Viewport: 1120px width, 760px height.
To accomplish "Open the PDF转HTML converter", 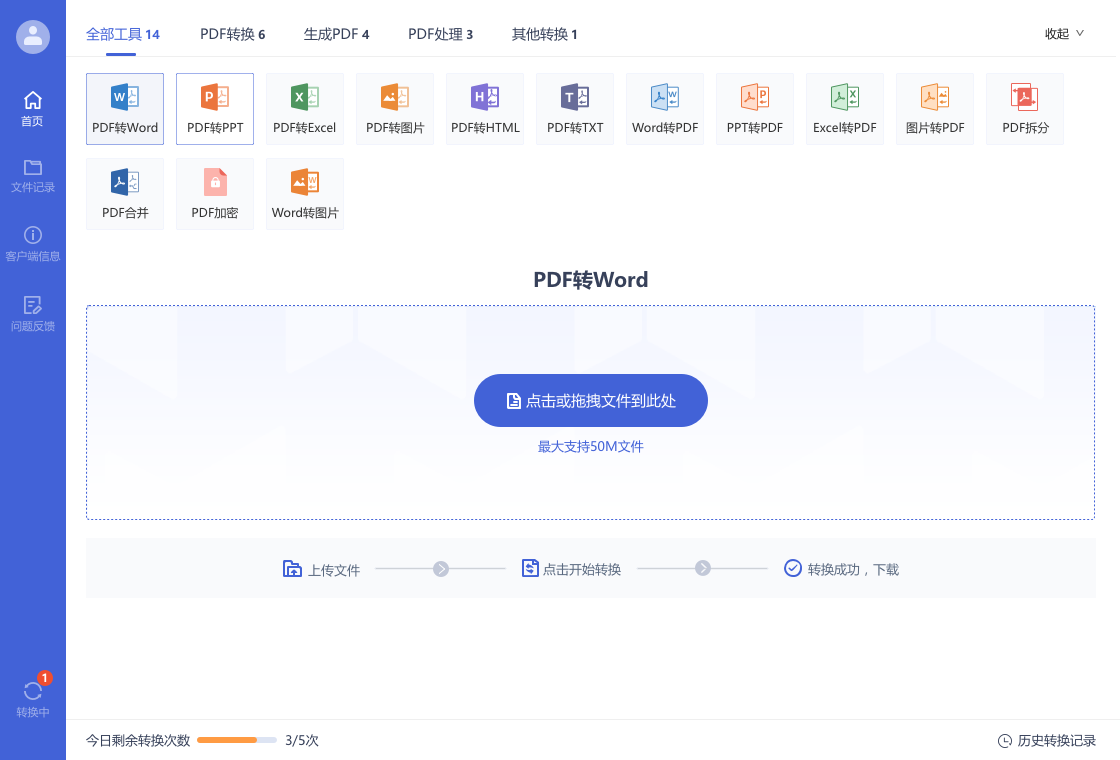I will (x=484, y=108).
